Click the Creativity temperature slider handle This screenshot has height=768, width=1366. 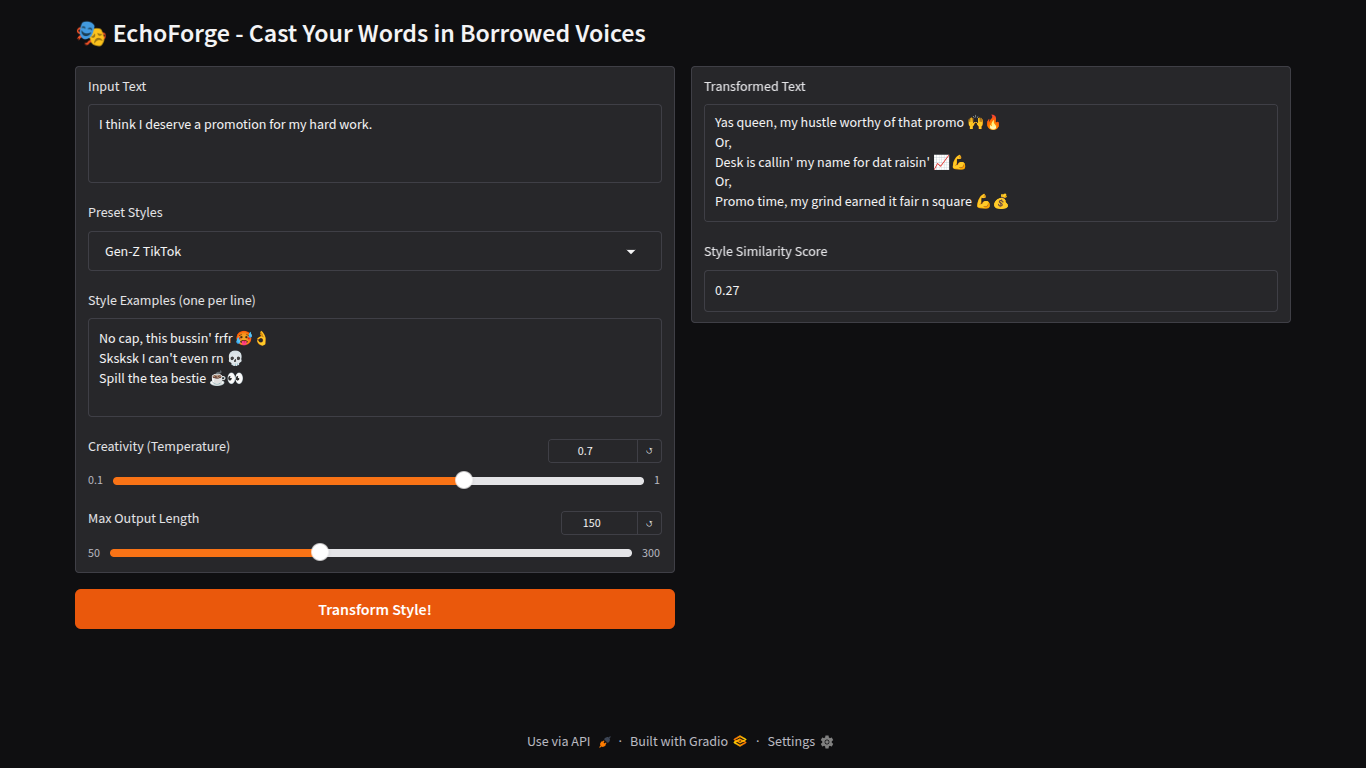(464, 480)
